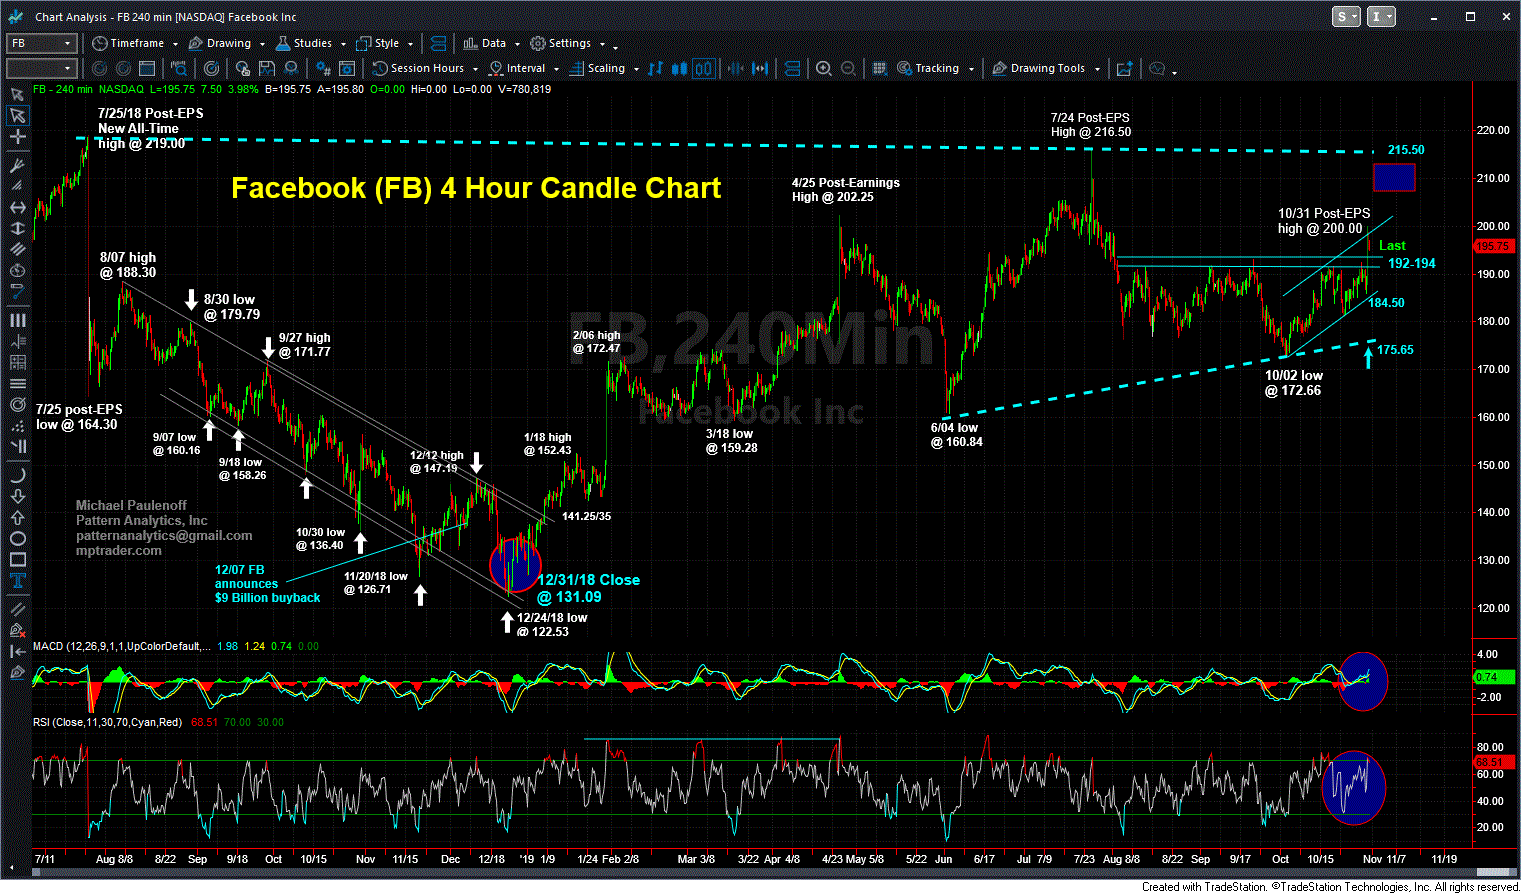The image size is (1521, 893).
Task: Click the Scaling button
Action: [x=598, y=68]
